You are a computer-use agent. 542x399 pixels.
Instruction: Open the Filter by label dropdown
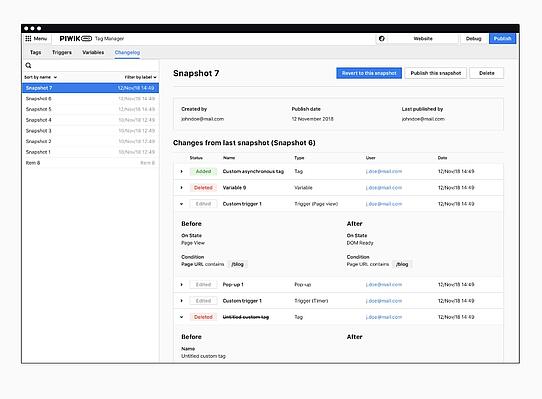[x=141, y=77]
